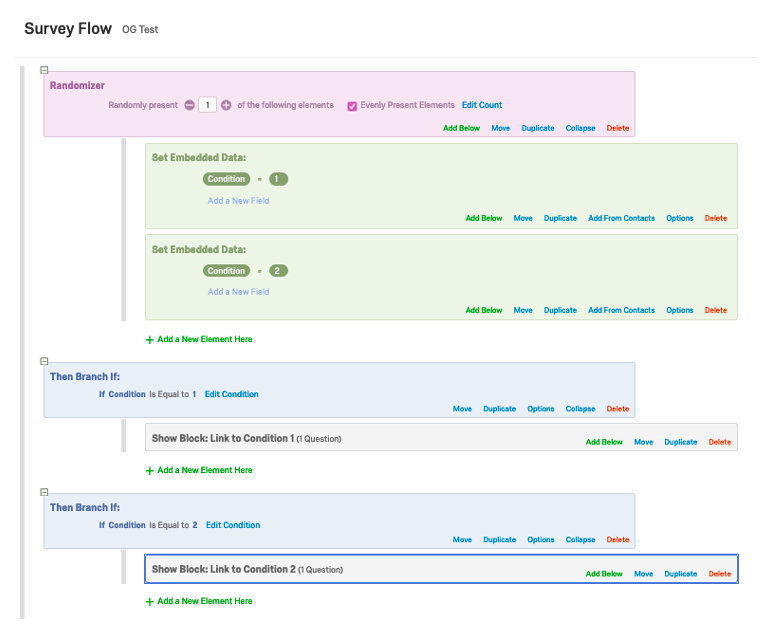761x636 pixels.
Task: Select the Condition field pill with value 2
Action: [227, 271]
